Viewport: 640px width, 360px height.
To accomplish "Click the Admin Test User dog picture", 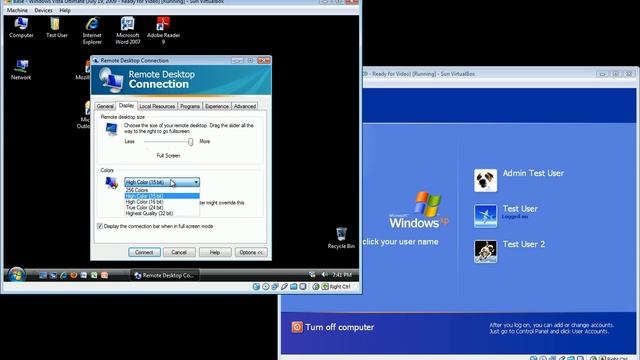I will click(x=485, y=180).
